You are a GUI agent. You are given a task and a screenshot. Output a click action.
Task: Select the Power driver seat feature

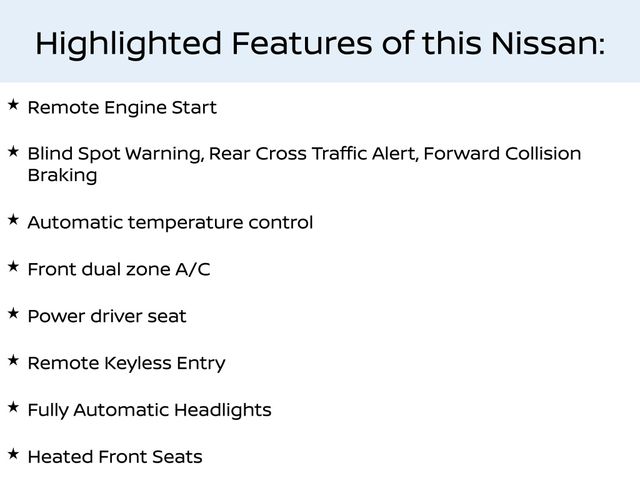pyautogui.click(x=106, y=317)
